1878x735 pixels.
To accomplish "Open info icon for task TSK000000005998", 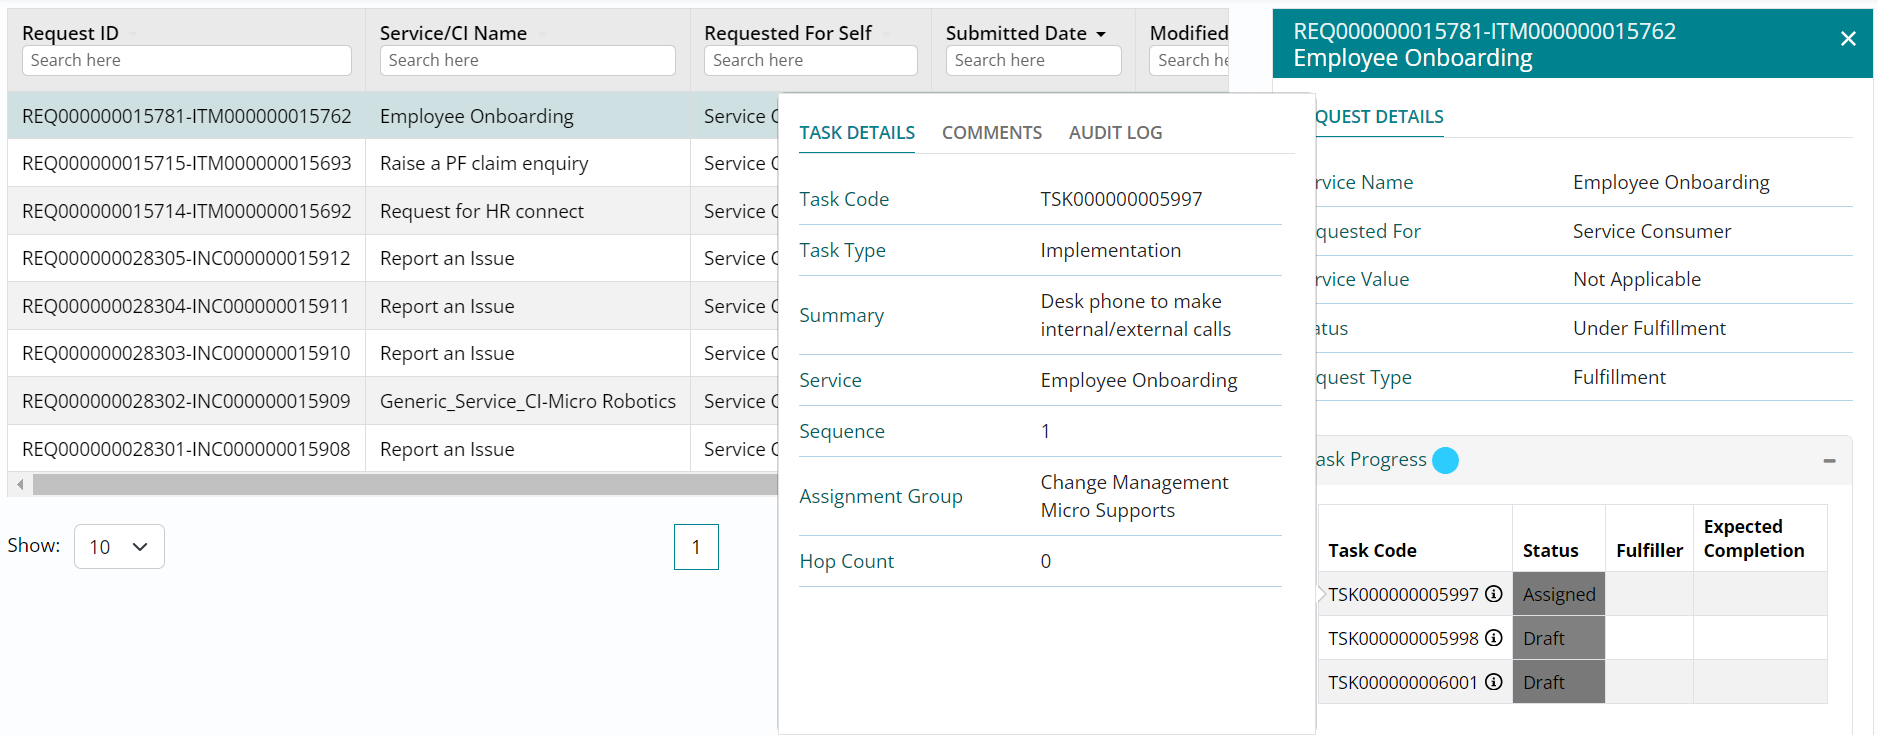I will point(1493,638).
